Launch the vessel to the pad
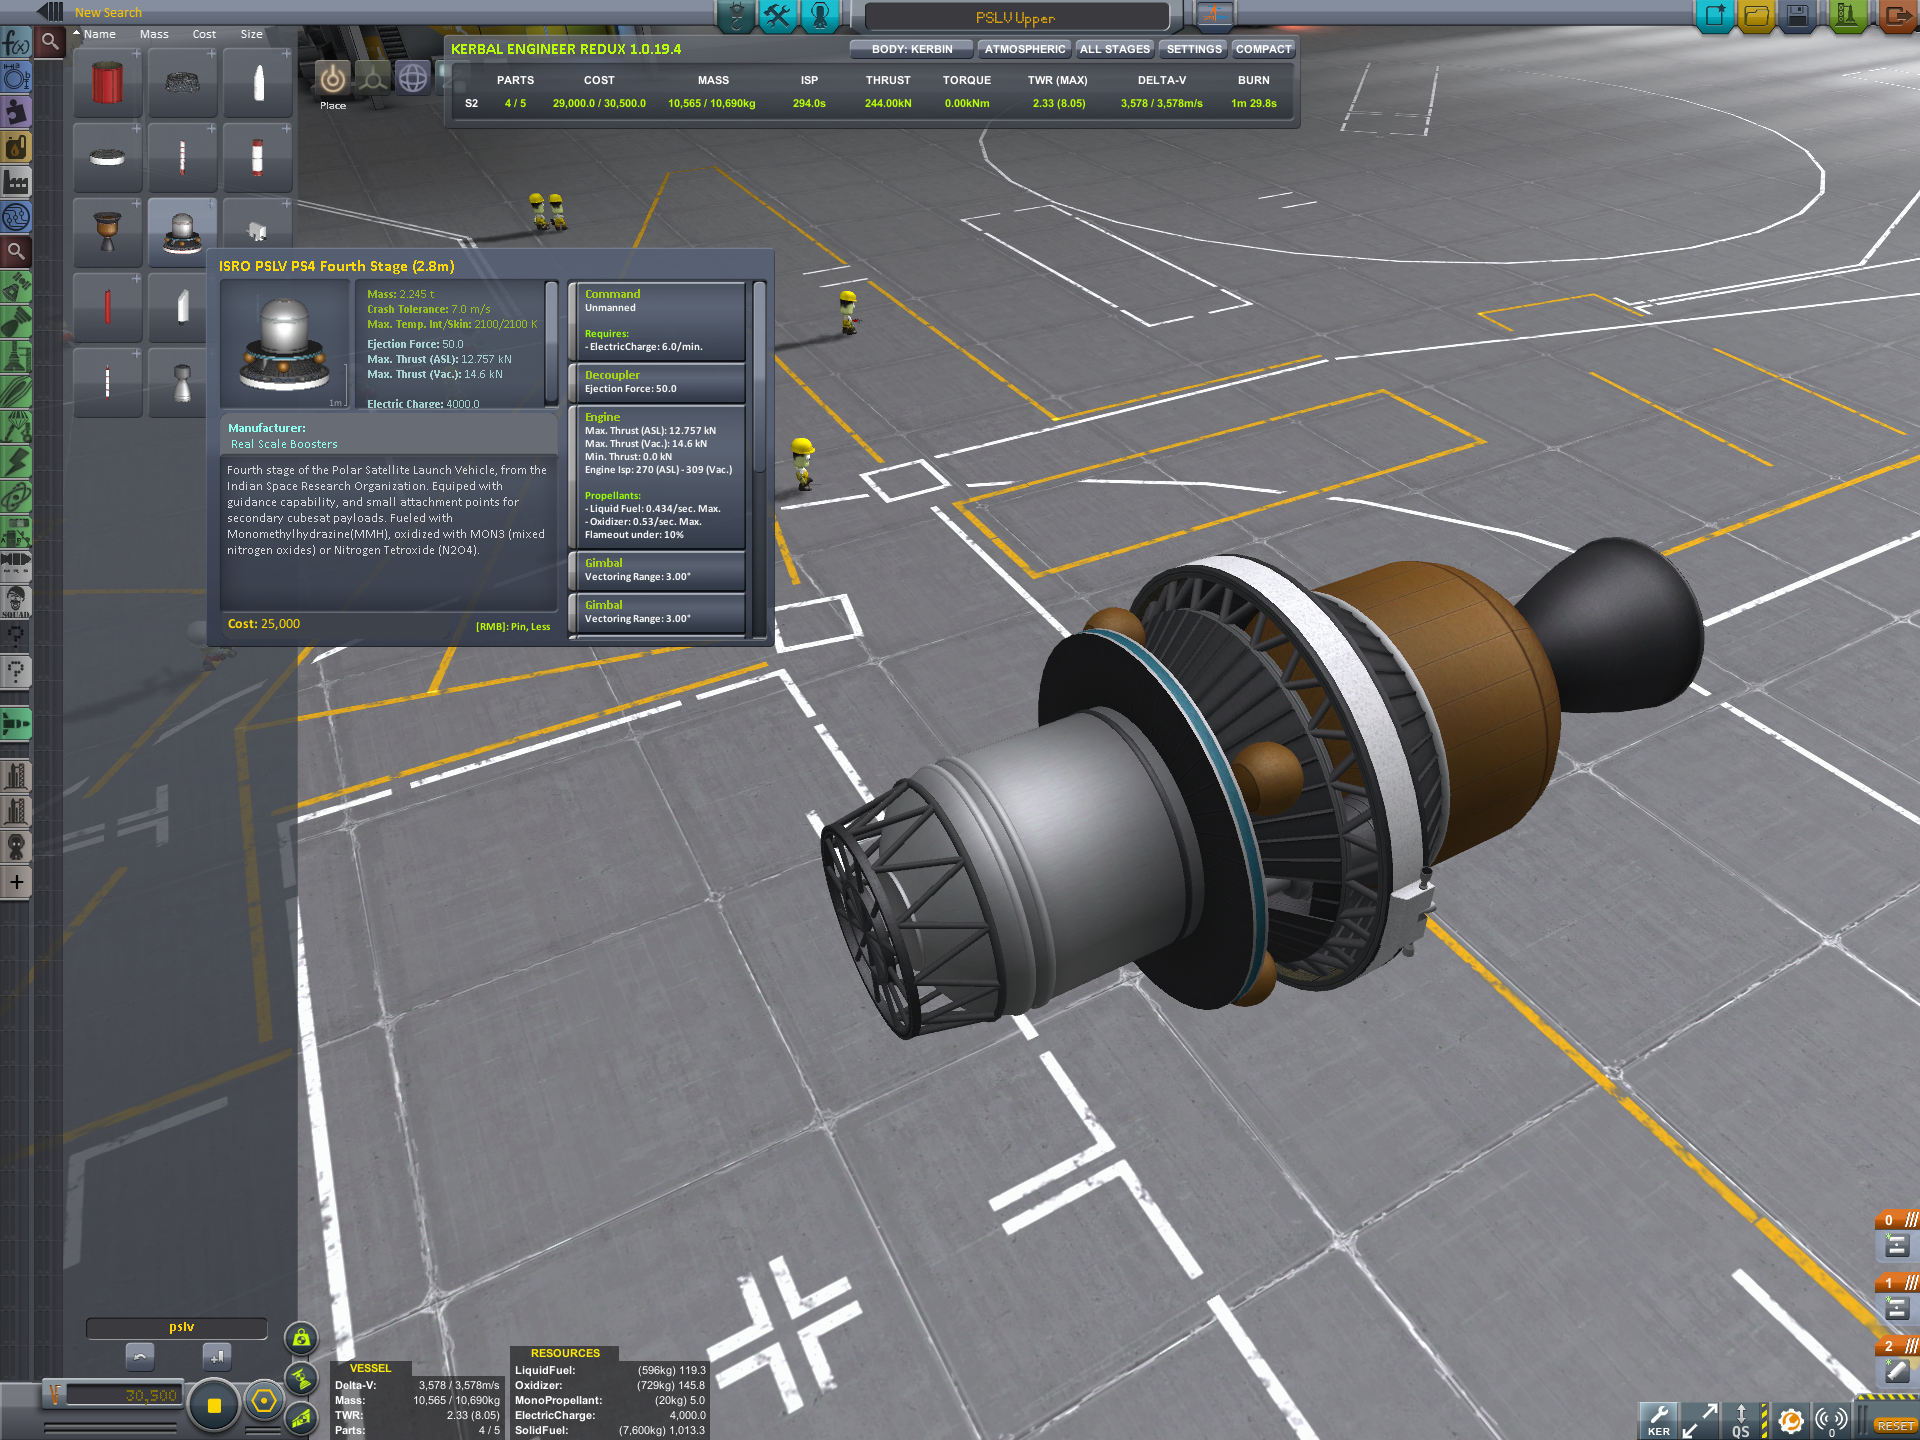The width and height of the screenshot is (1920, 1440). point(1846,16)
